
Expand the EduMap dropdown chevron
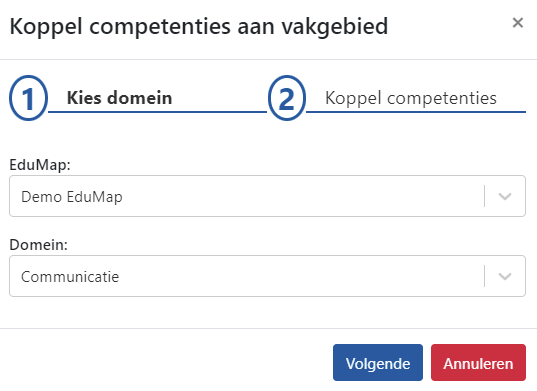[x=505, y=196]
